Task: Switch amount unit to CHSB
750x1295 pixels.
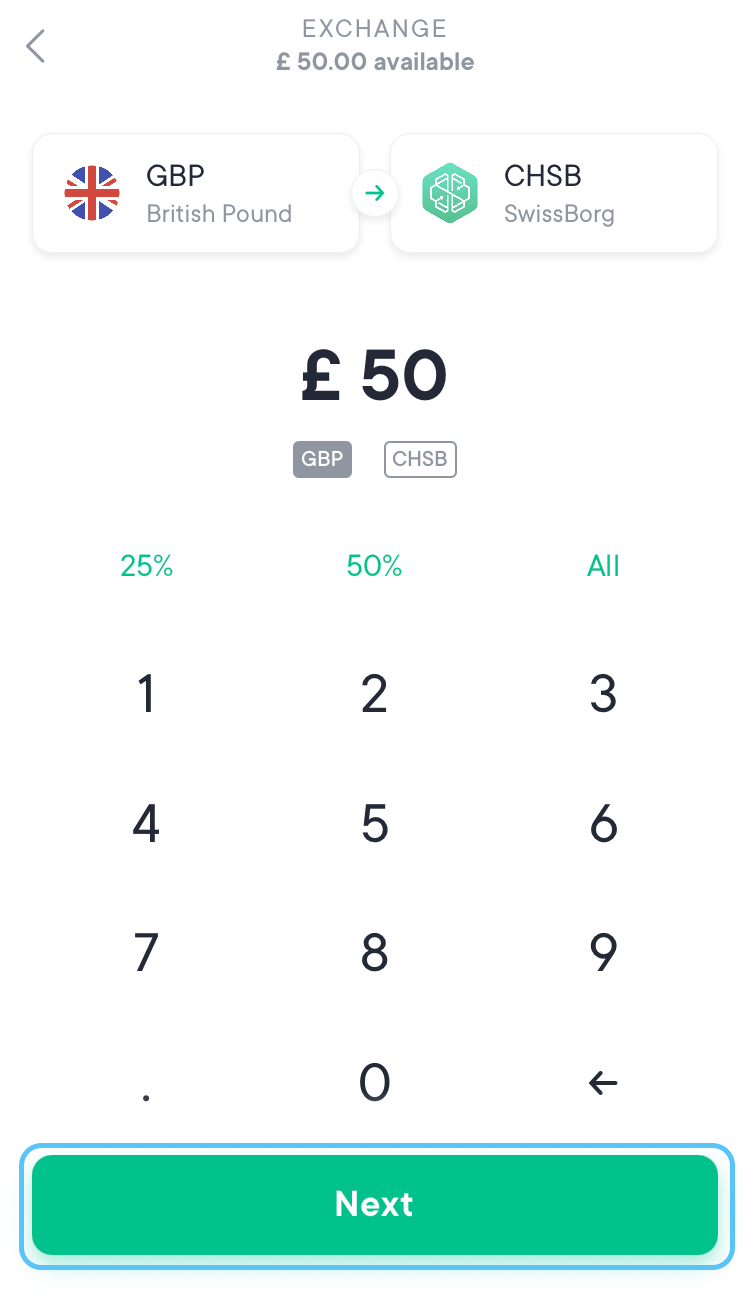Action: [420, 460]
